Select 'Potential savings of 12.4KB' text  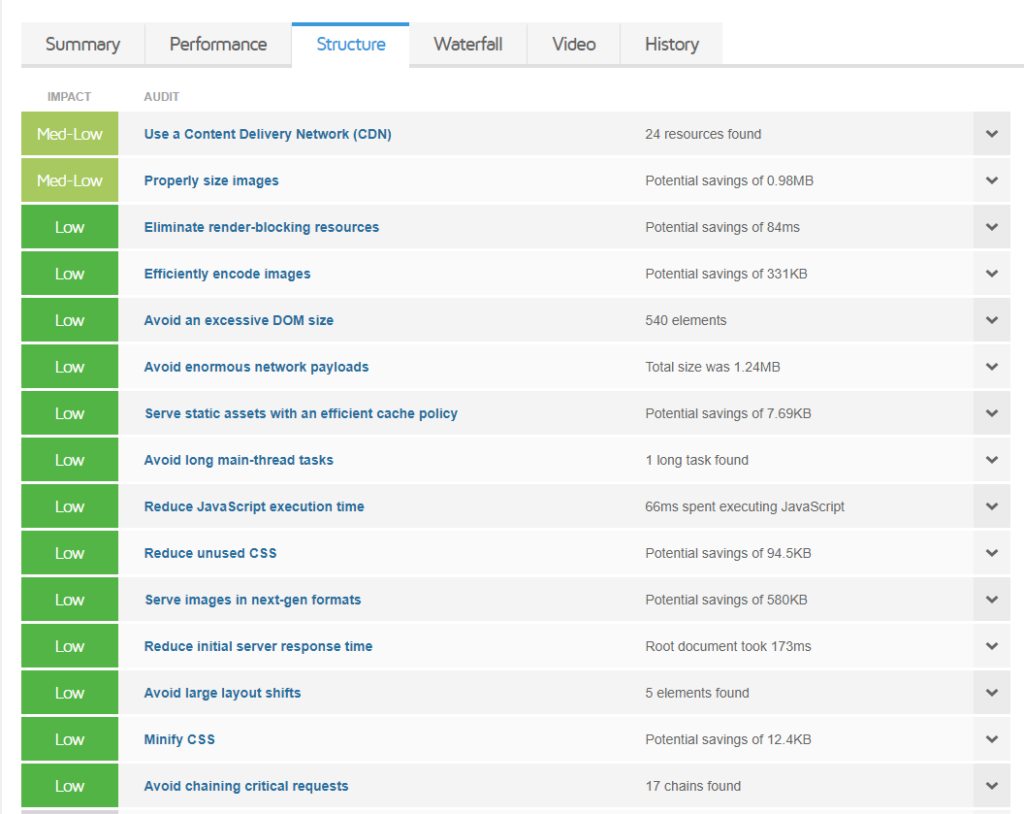click(728, 740)
